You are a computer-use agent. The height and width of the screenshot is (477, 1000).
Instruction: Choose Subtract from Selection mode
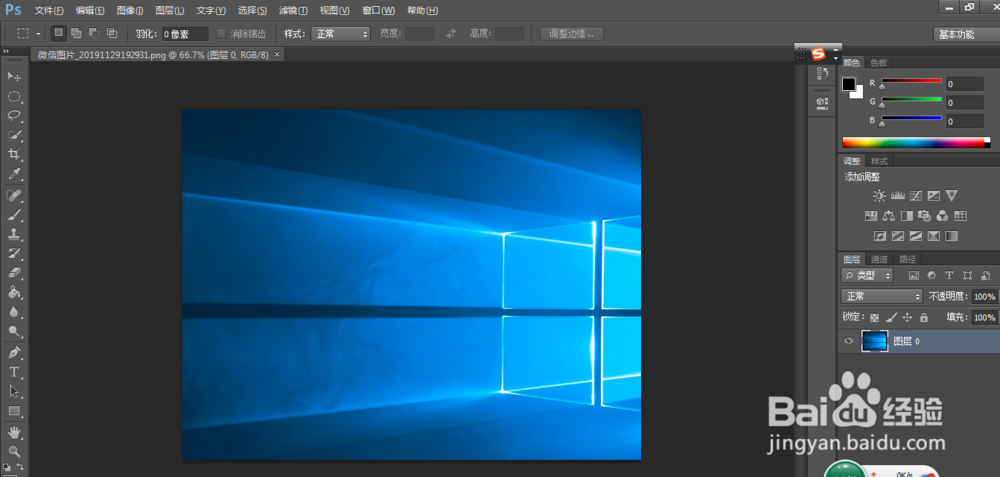94,33
